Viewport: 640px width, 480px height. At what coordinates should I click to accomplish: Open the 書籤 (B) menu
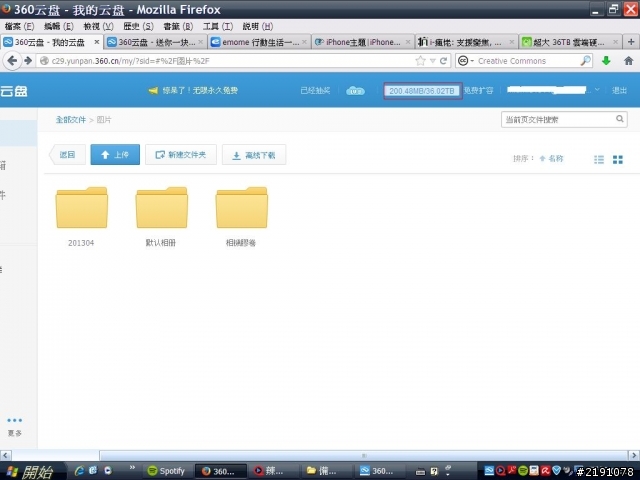pos(178,27)
